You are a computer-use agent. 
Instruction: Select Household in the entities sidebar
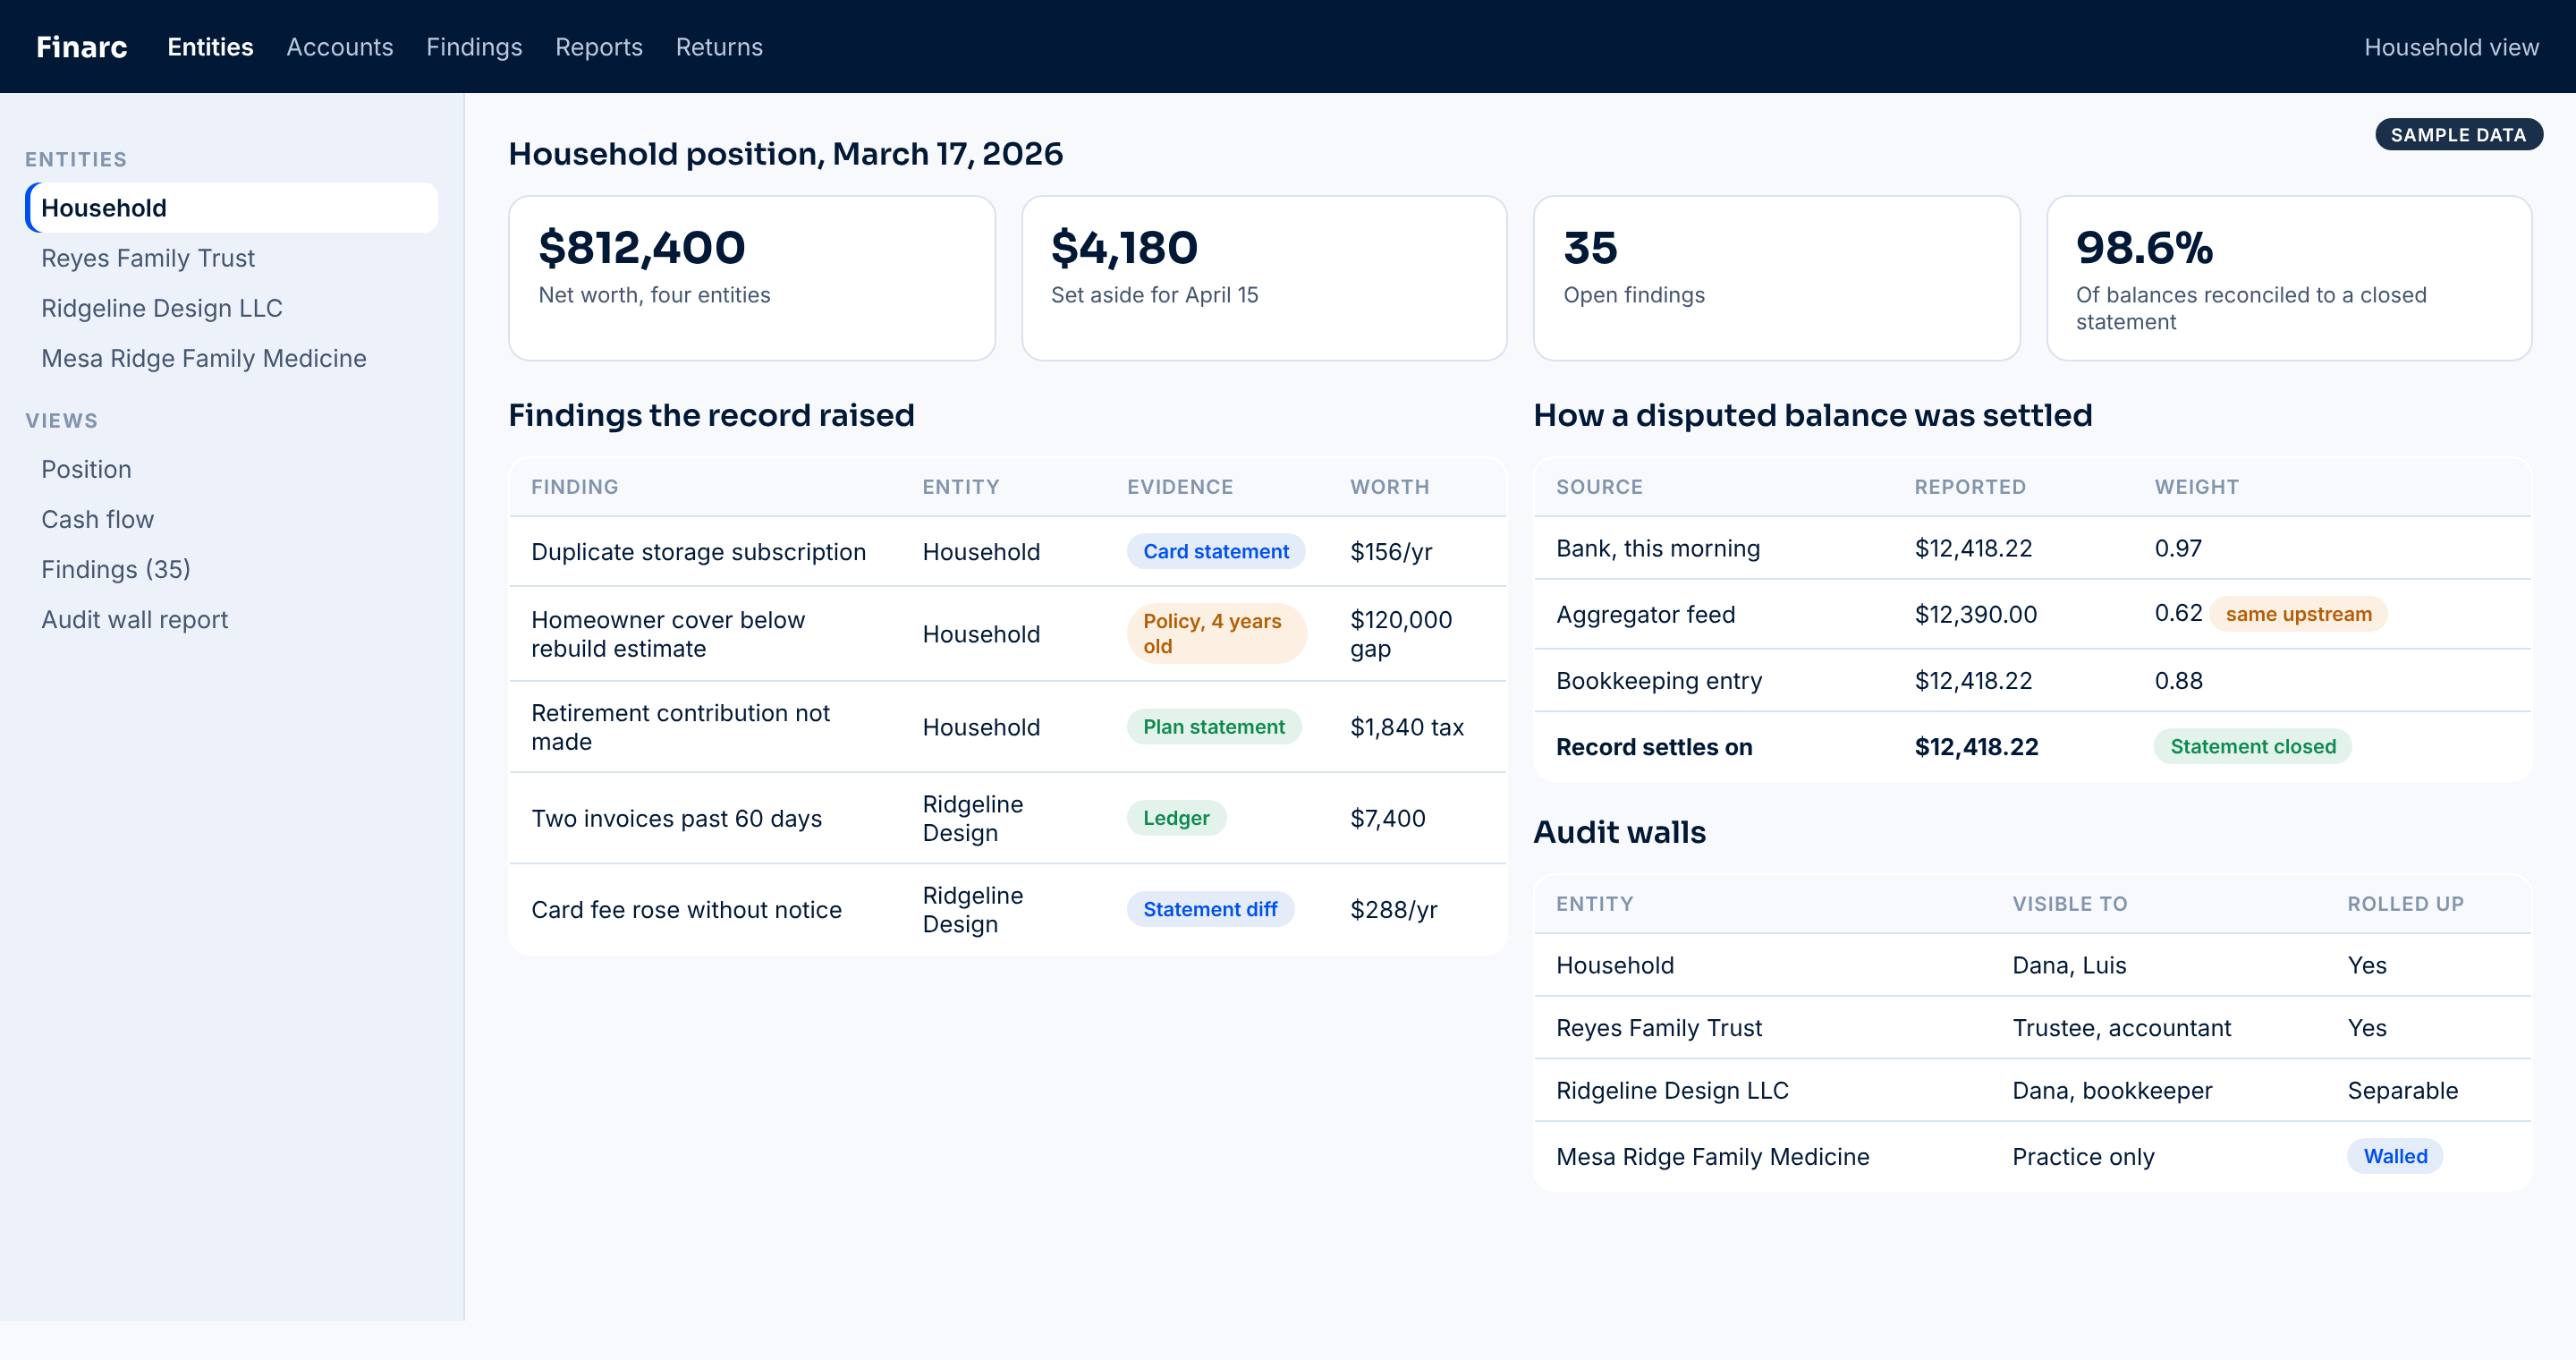[x=232, y=208]
